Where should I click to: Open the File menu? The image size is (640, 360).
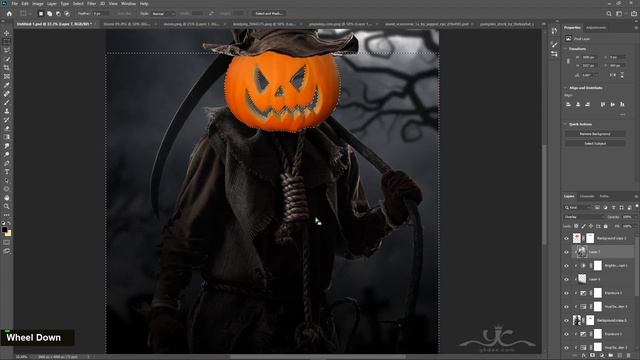click(15, 4)
